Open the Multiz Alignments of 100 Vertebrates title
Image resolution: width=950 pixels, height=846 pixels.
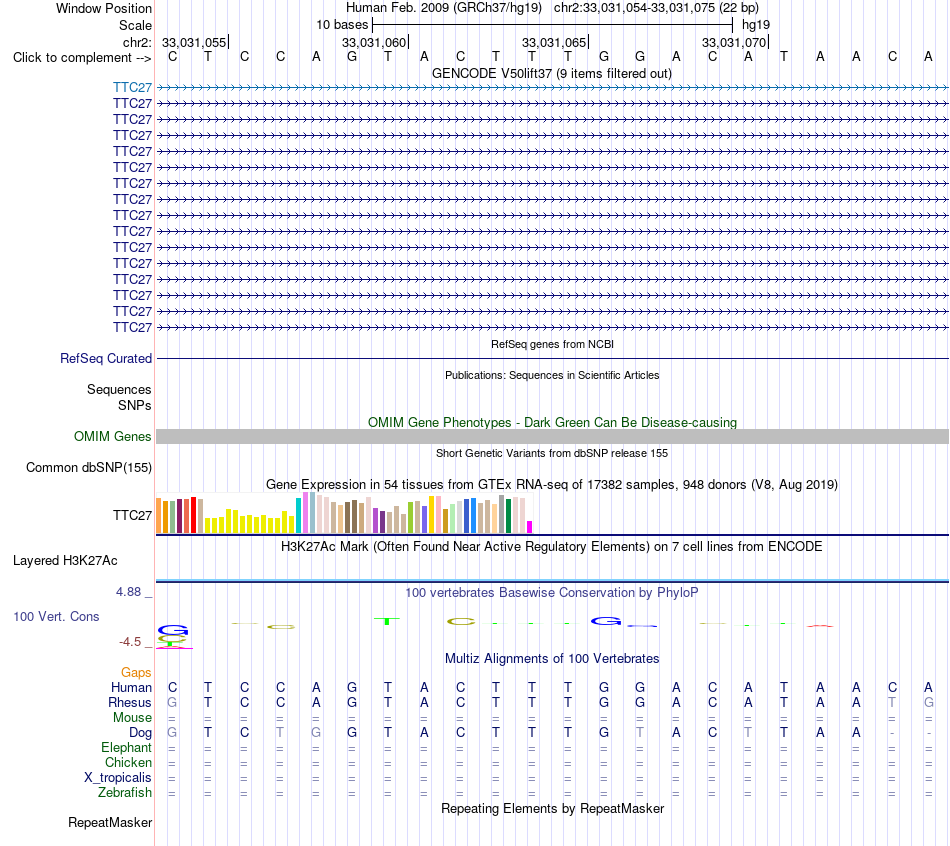pos(552,658)
